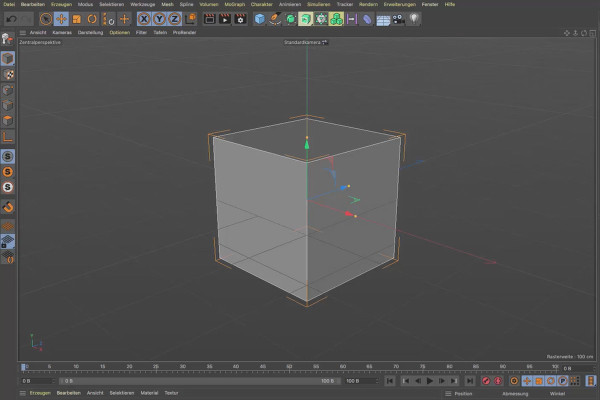Screen dimensions: 600x400
Task: Add a cube primitive object
Action: (259, 19)
